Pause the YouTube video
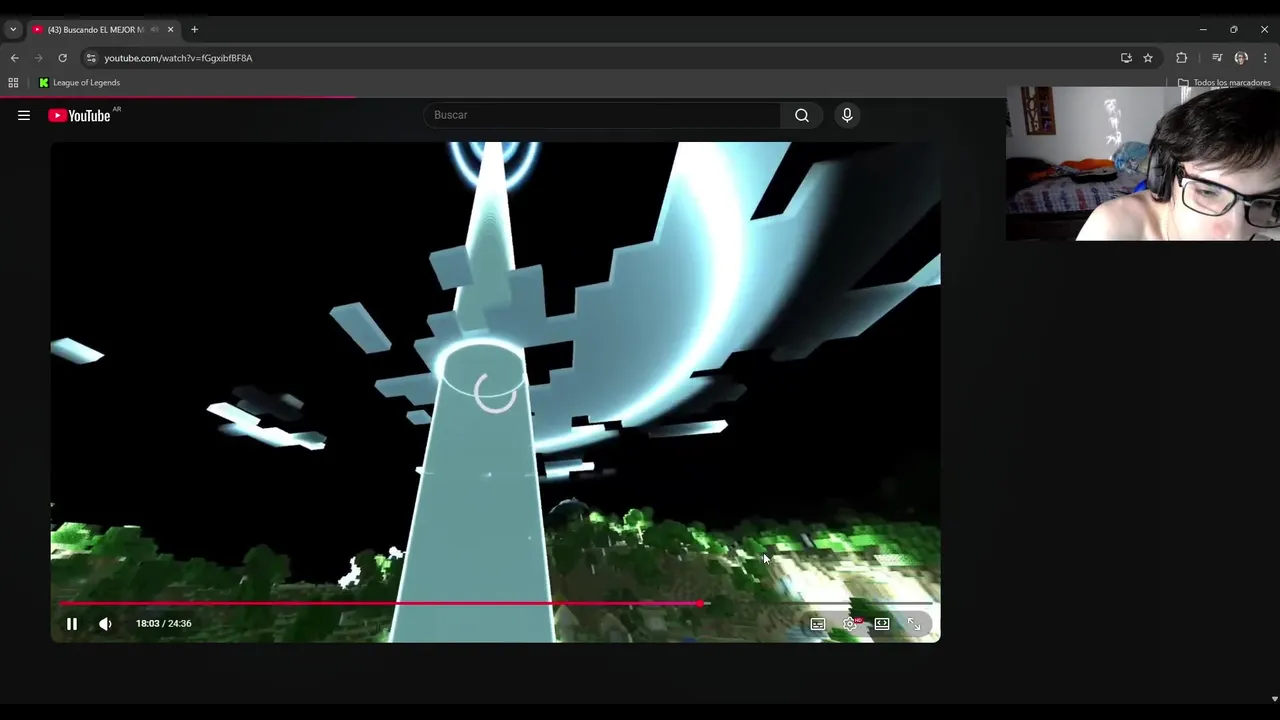The height and width of the screenshot is (720, 1280). tap(72, 623)
